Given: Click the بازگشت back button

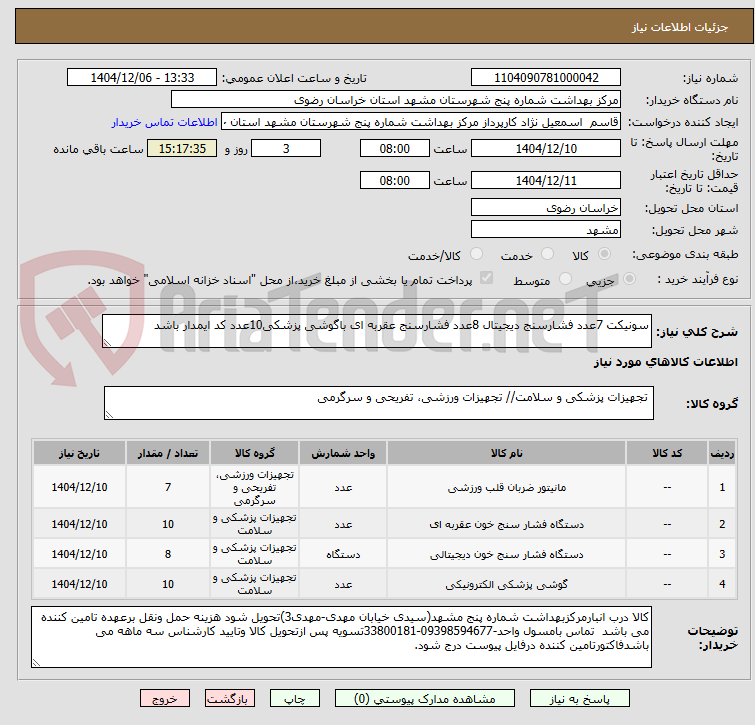Looking at the screenshot, I should coord(230,699).
